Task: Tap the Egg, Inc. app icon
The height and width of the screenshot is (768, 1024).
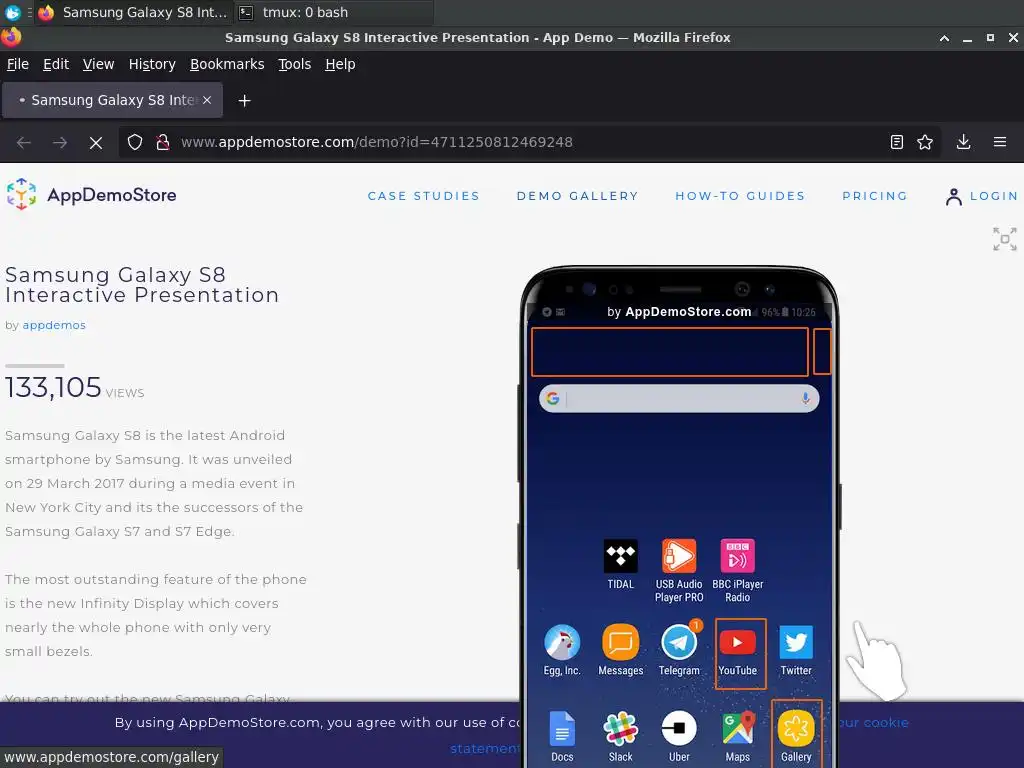Action: click(x=562, y=643)
